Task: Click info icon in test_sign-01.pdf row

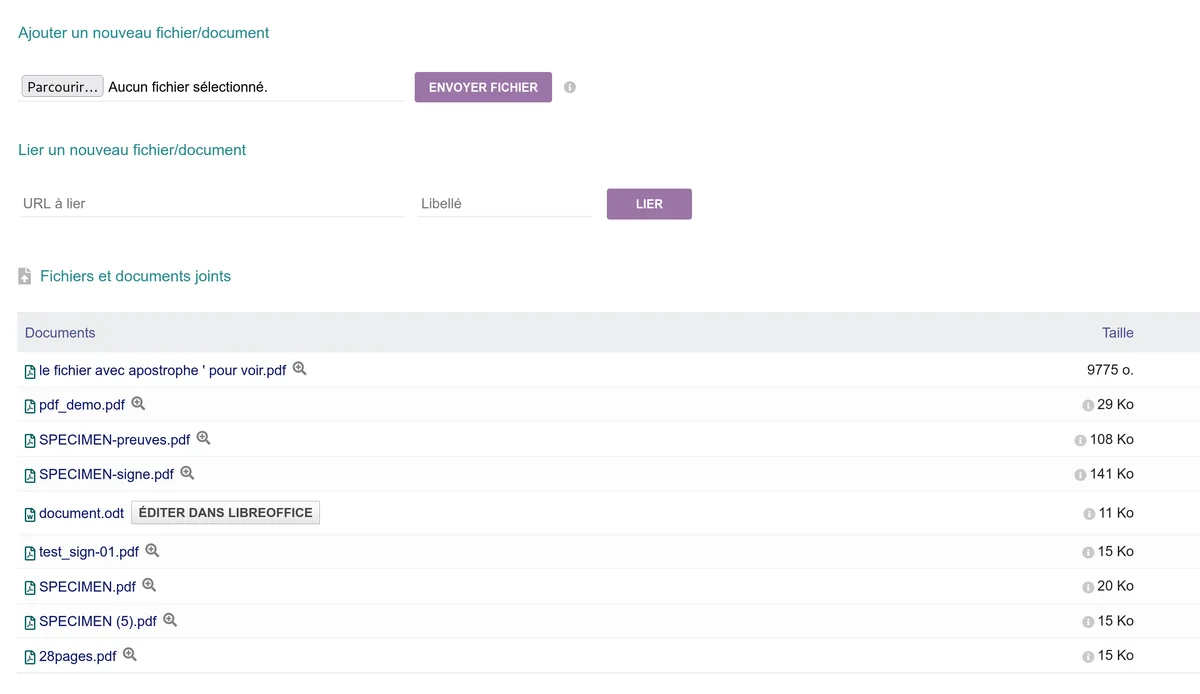Action: click(x=1088, y=553)
